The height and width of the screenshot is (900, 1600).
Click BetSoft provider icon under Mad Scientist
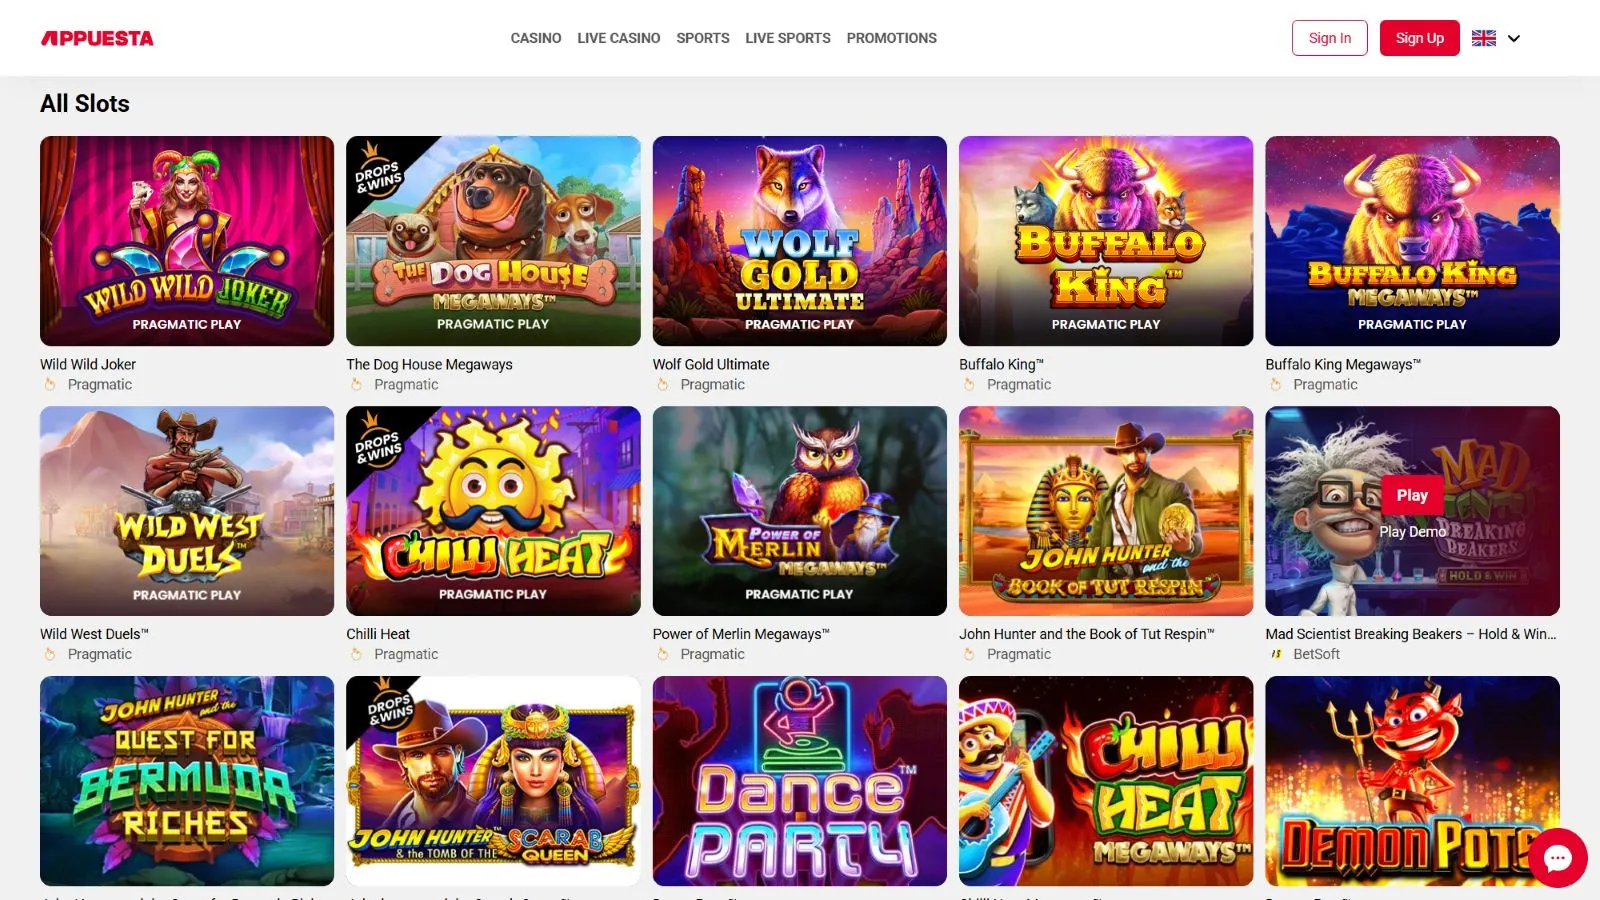pos(1276,654)
